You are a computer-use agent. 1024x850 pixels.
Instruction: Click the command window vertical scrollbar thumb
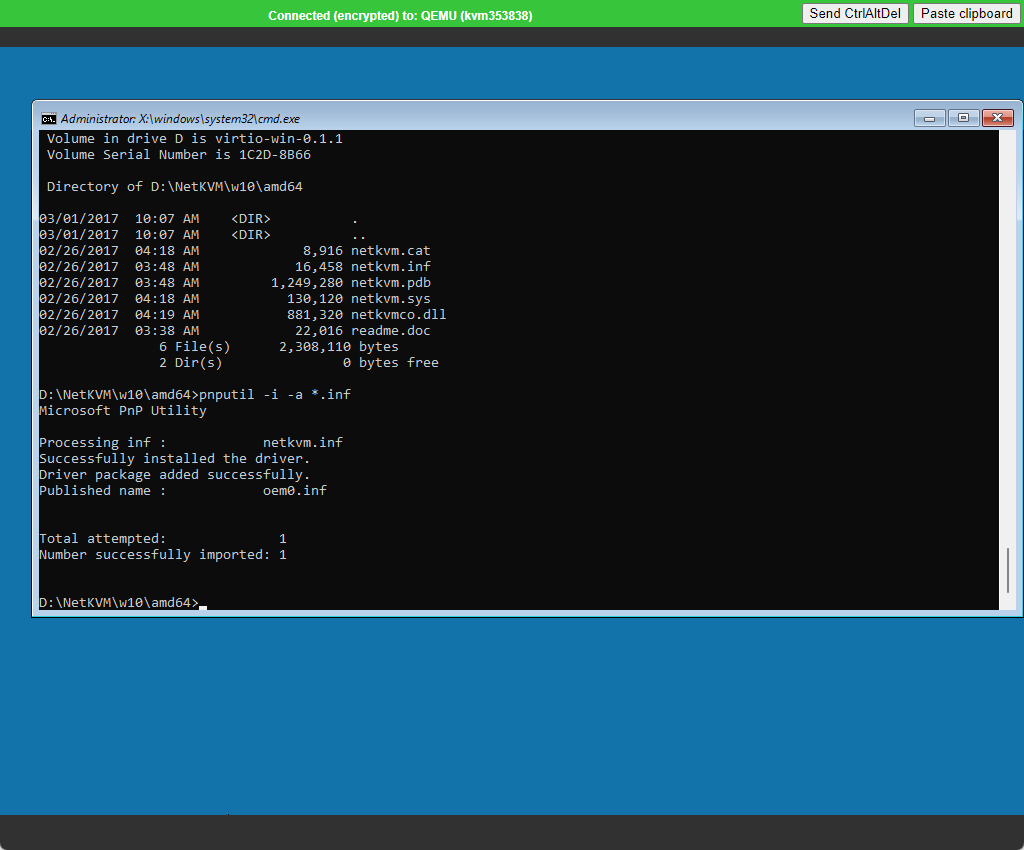[x=1008, y=569]
